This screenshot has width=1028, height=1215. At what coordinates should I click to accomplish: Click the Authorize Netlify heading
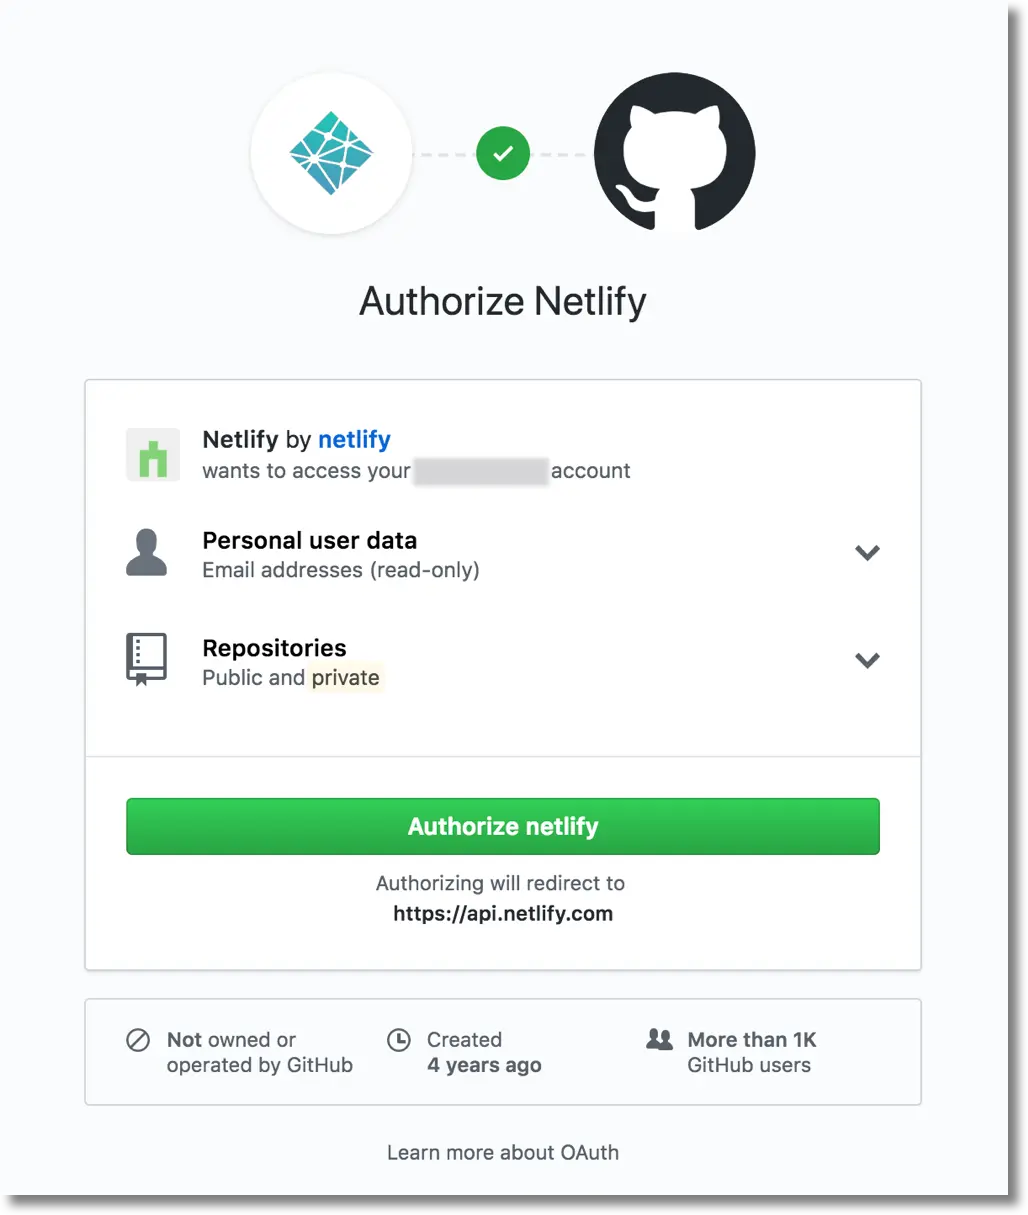point(503,301)
